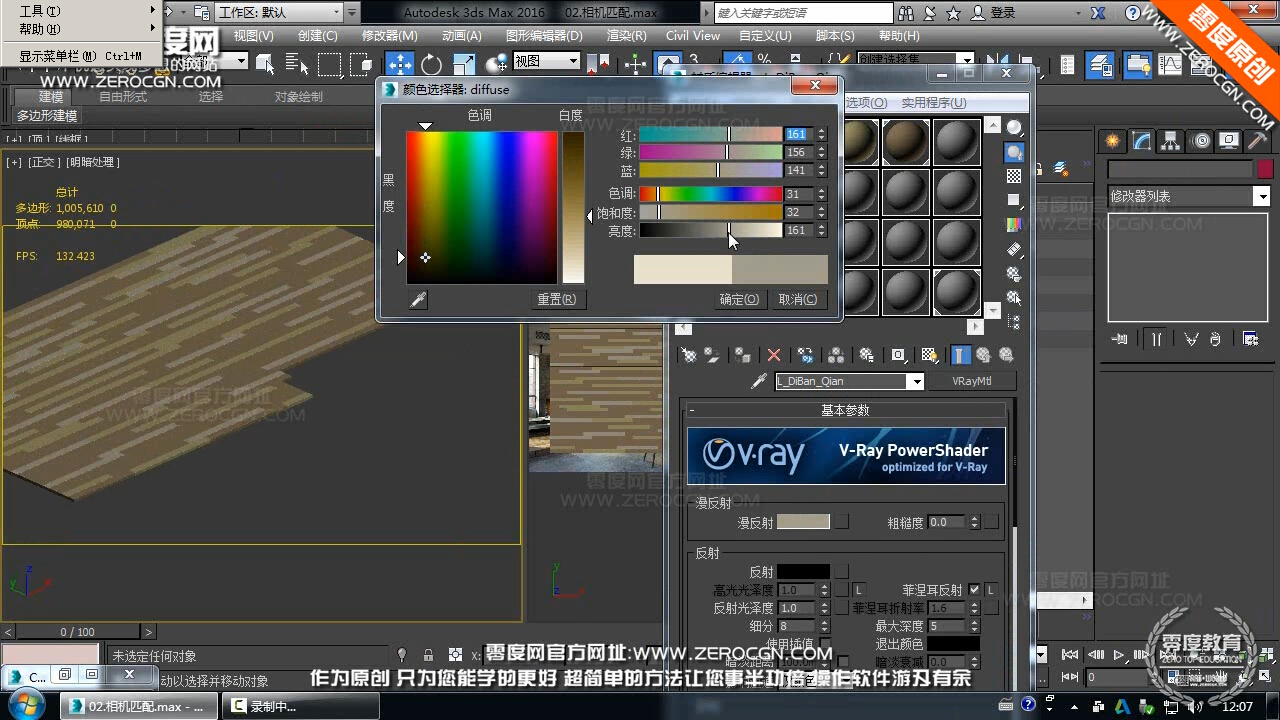Open the Select by Name list tool
This screenshot has width=1280, height=720.
tap(297, 64)
